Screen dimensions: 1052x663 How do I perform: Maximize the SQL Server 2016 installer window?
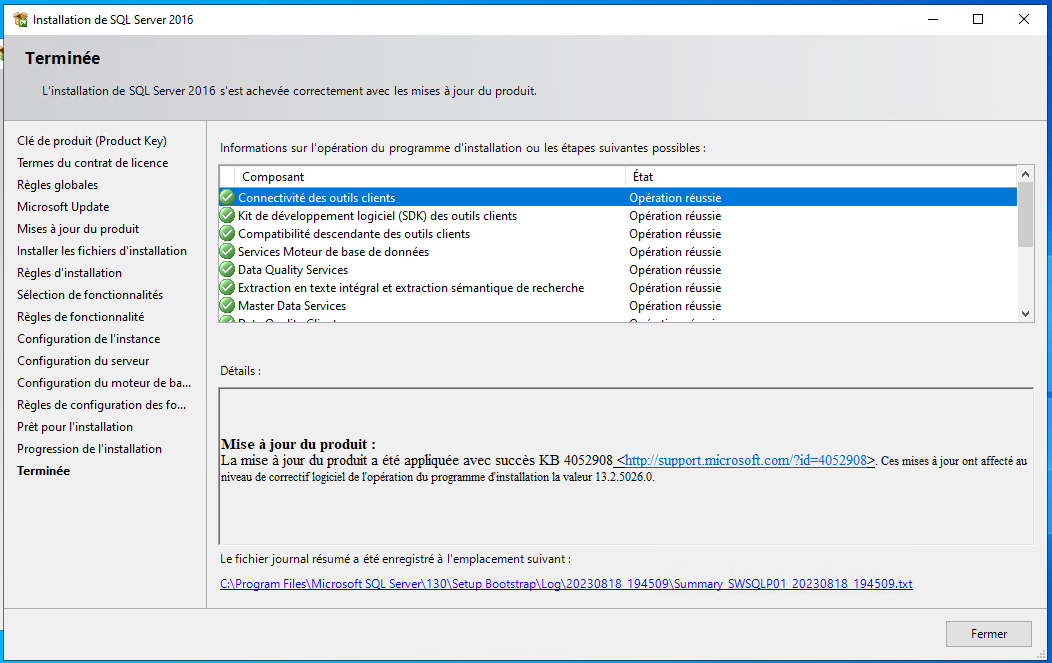click(x=978, y=19)
